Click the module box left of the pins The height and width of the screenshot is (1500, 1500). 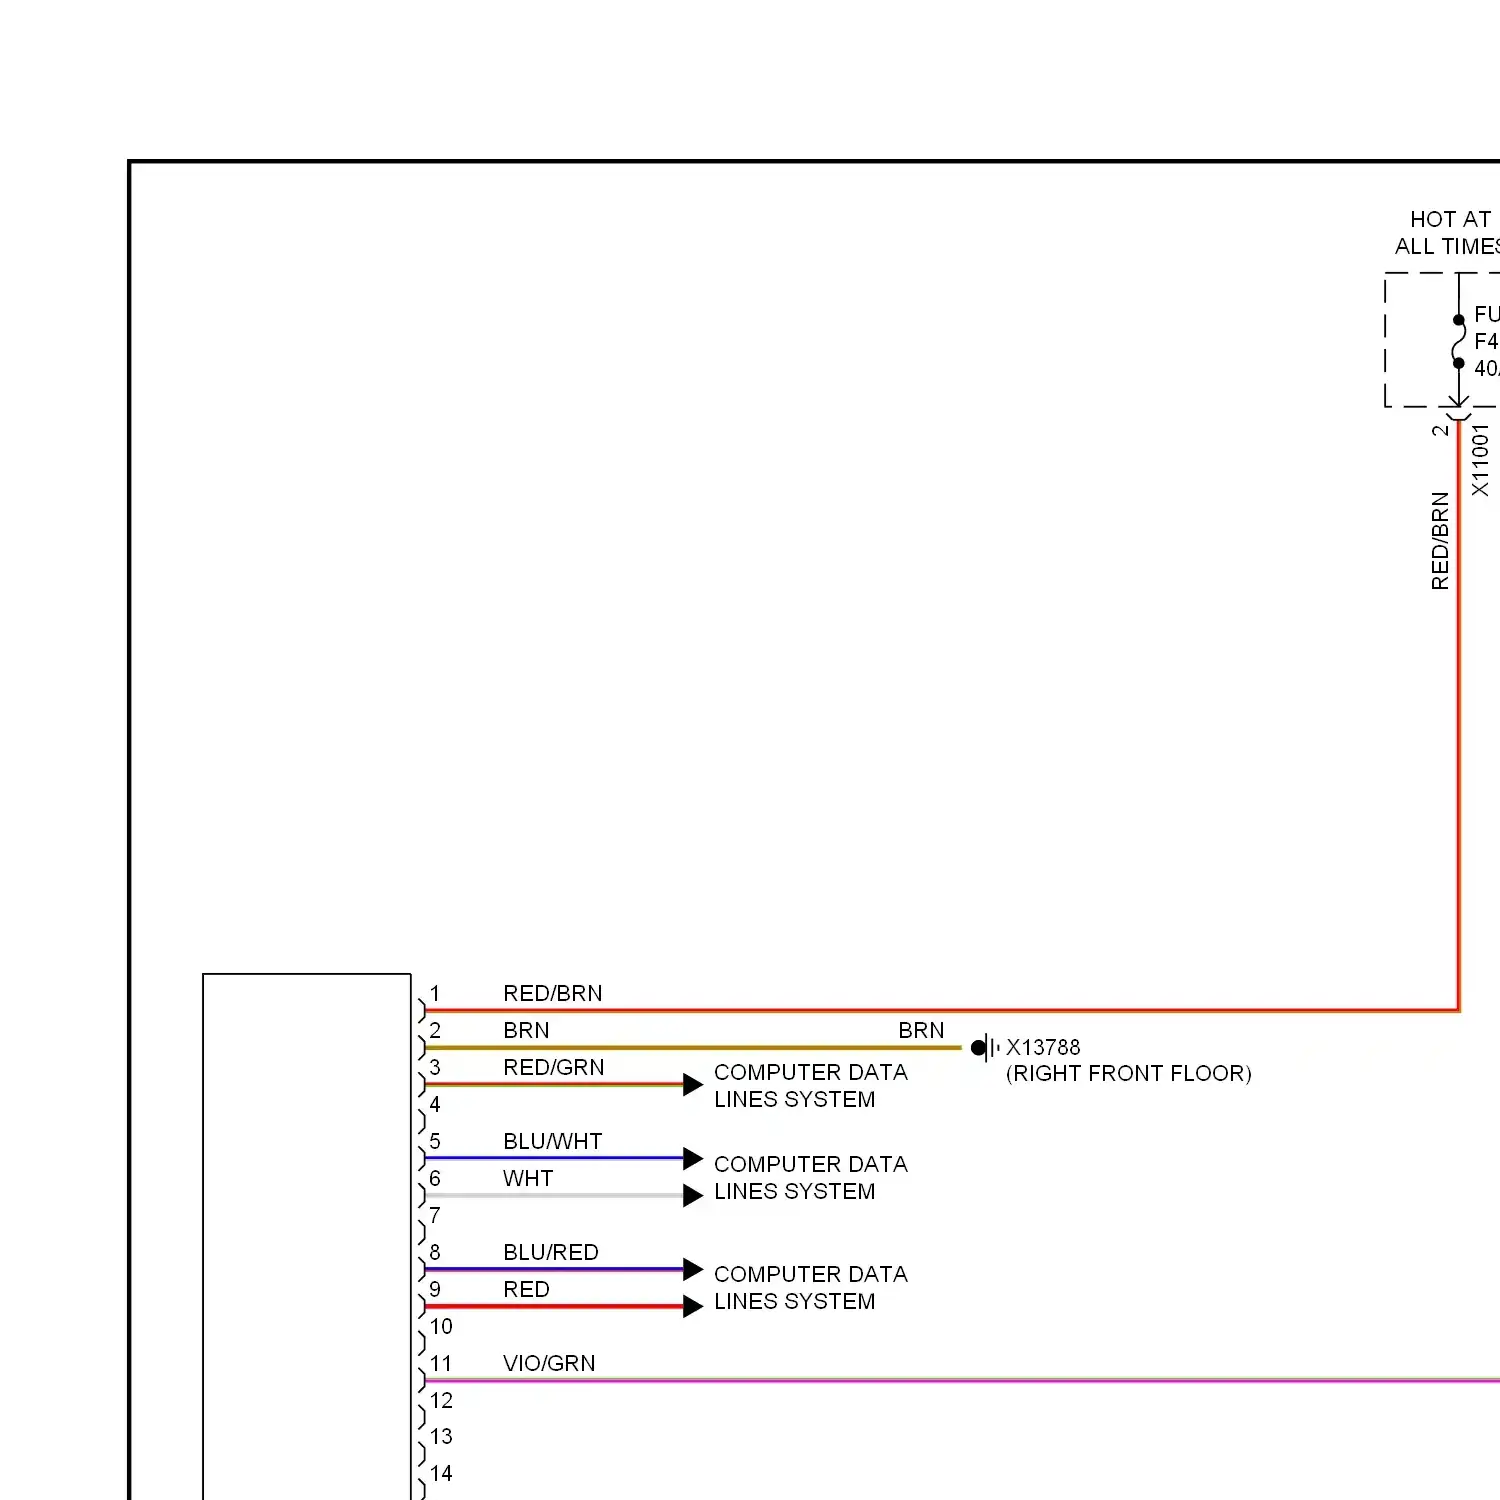tap(307, 1236)
